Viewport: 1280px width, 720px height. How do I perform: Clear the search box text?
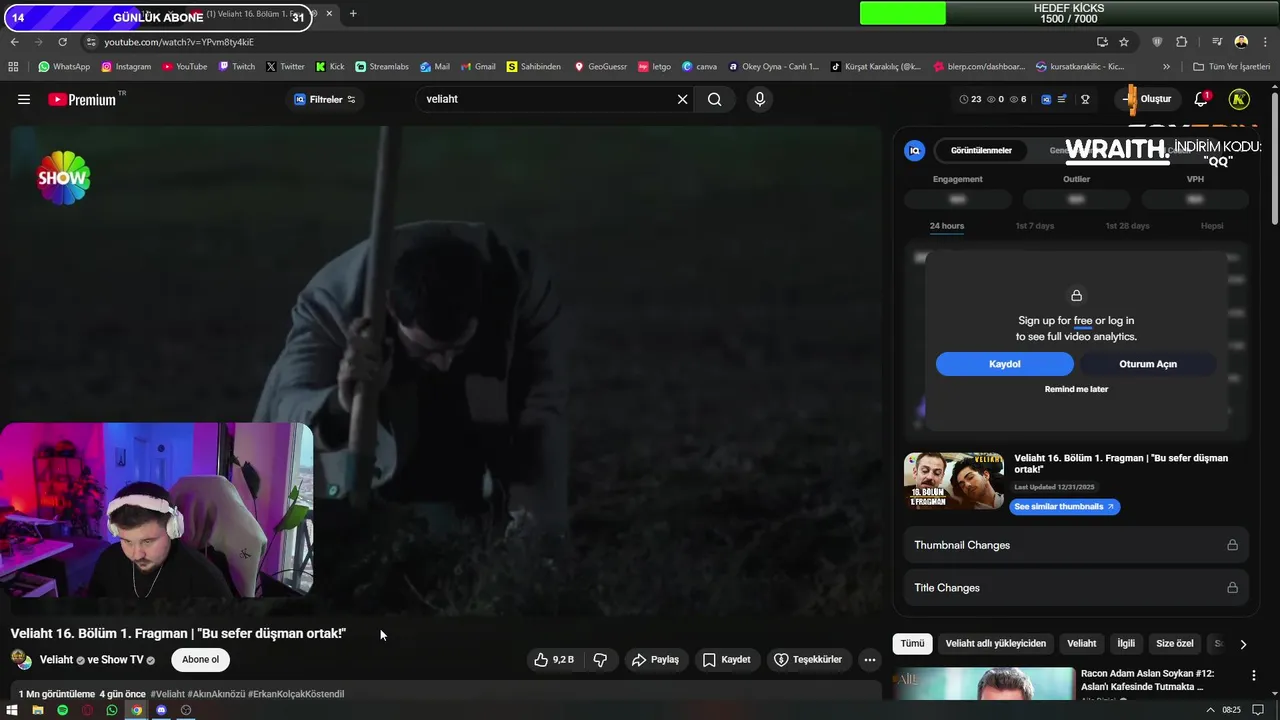683,99
